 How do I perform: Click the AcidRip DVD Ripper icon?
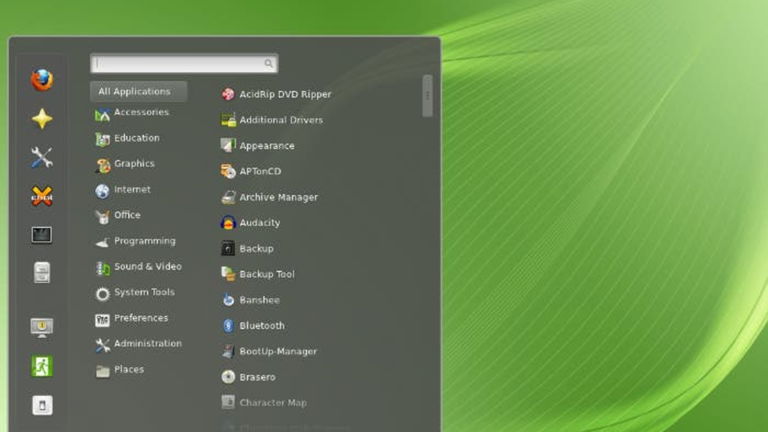228,94
